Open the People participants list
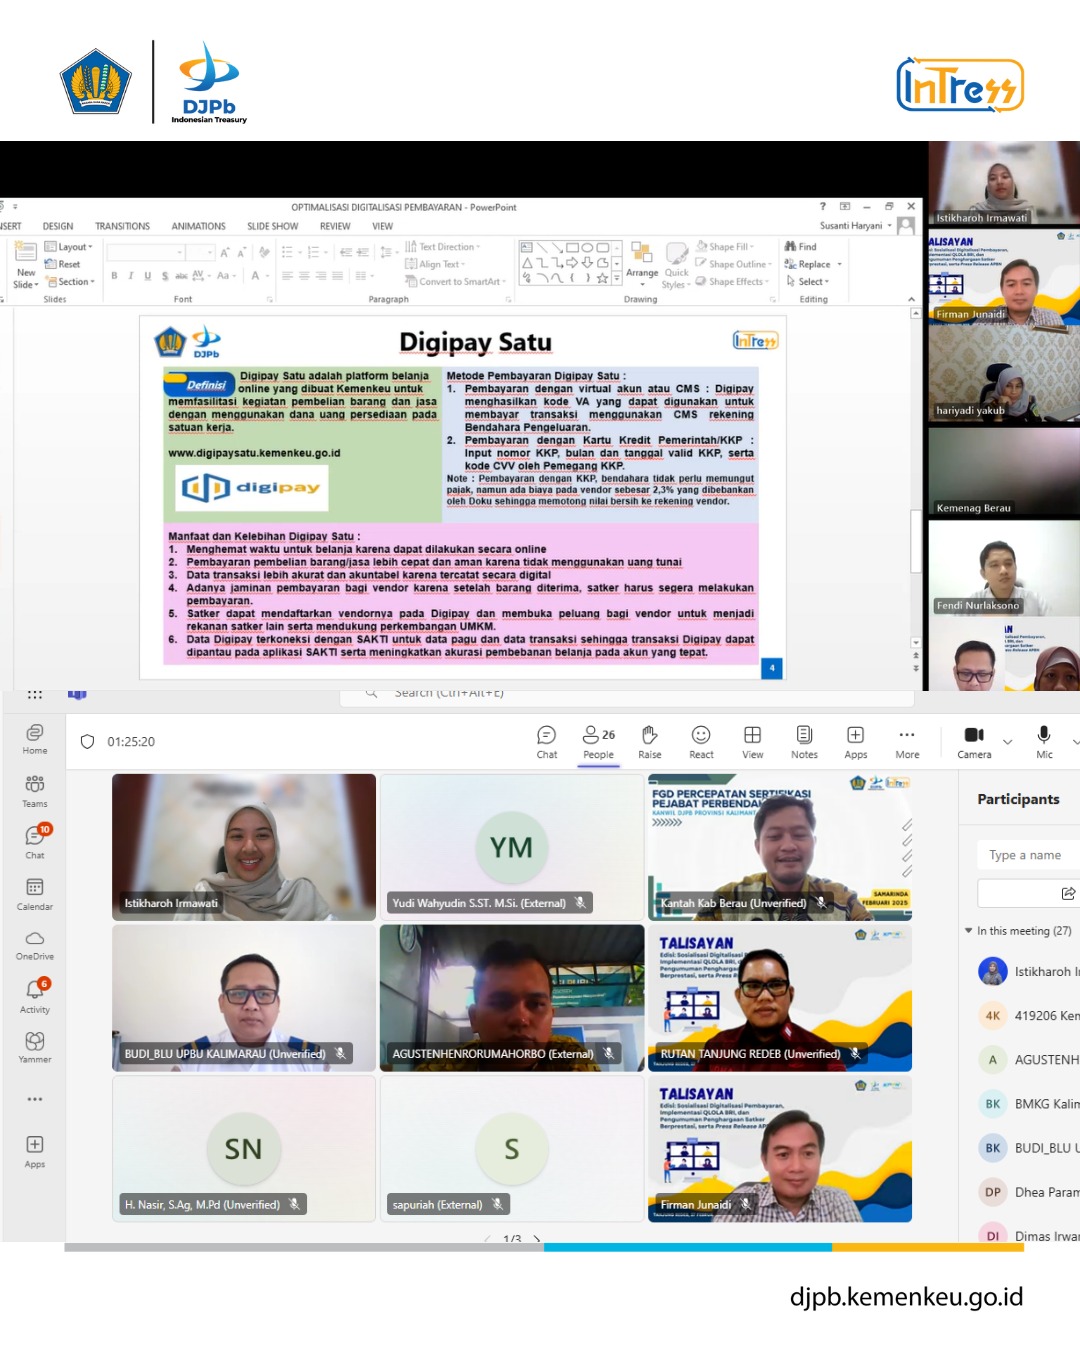This screenshot has width=1080, height=1350. (599, 742)
